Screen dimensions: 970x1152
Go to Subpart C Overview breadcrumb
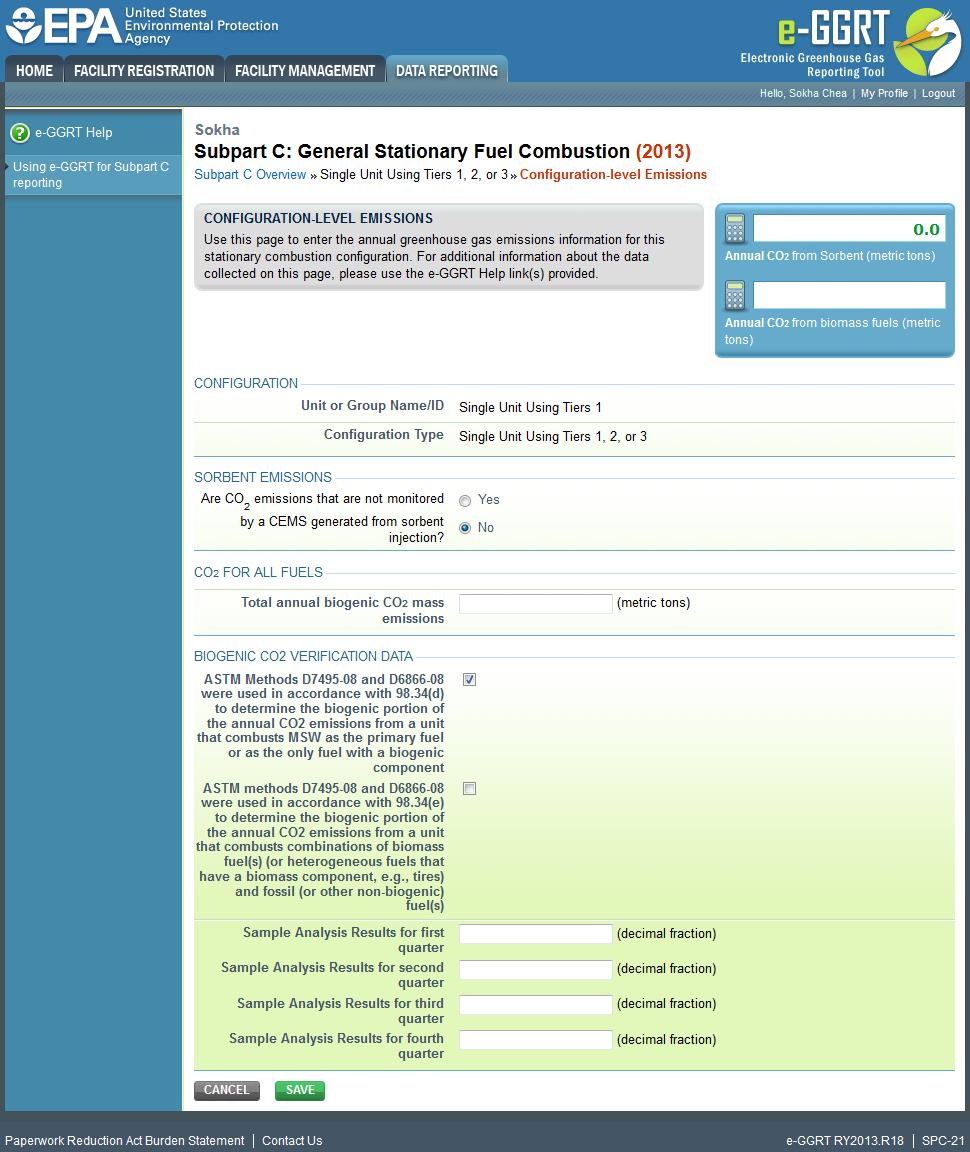click(250, 175)
